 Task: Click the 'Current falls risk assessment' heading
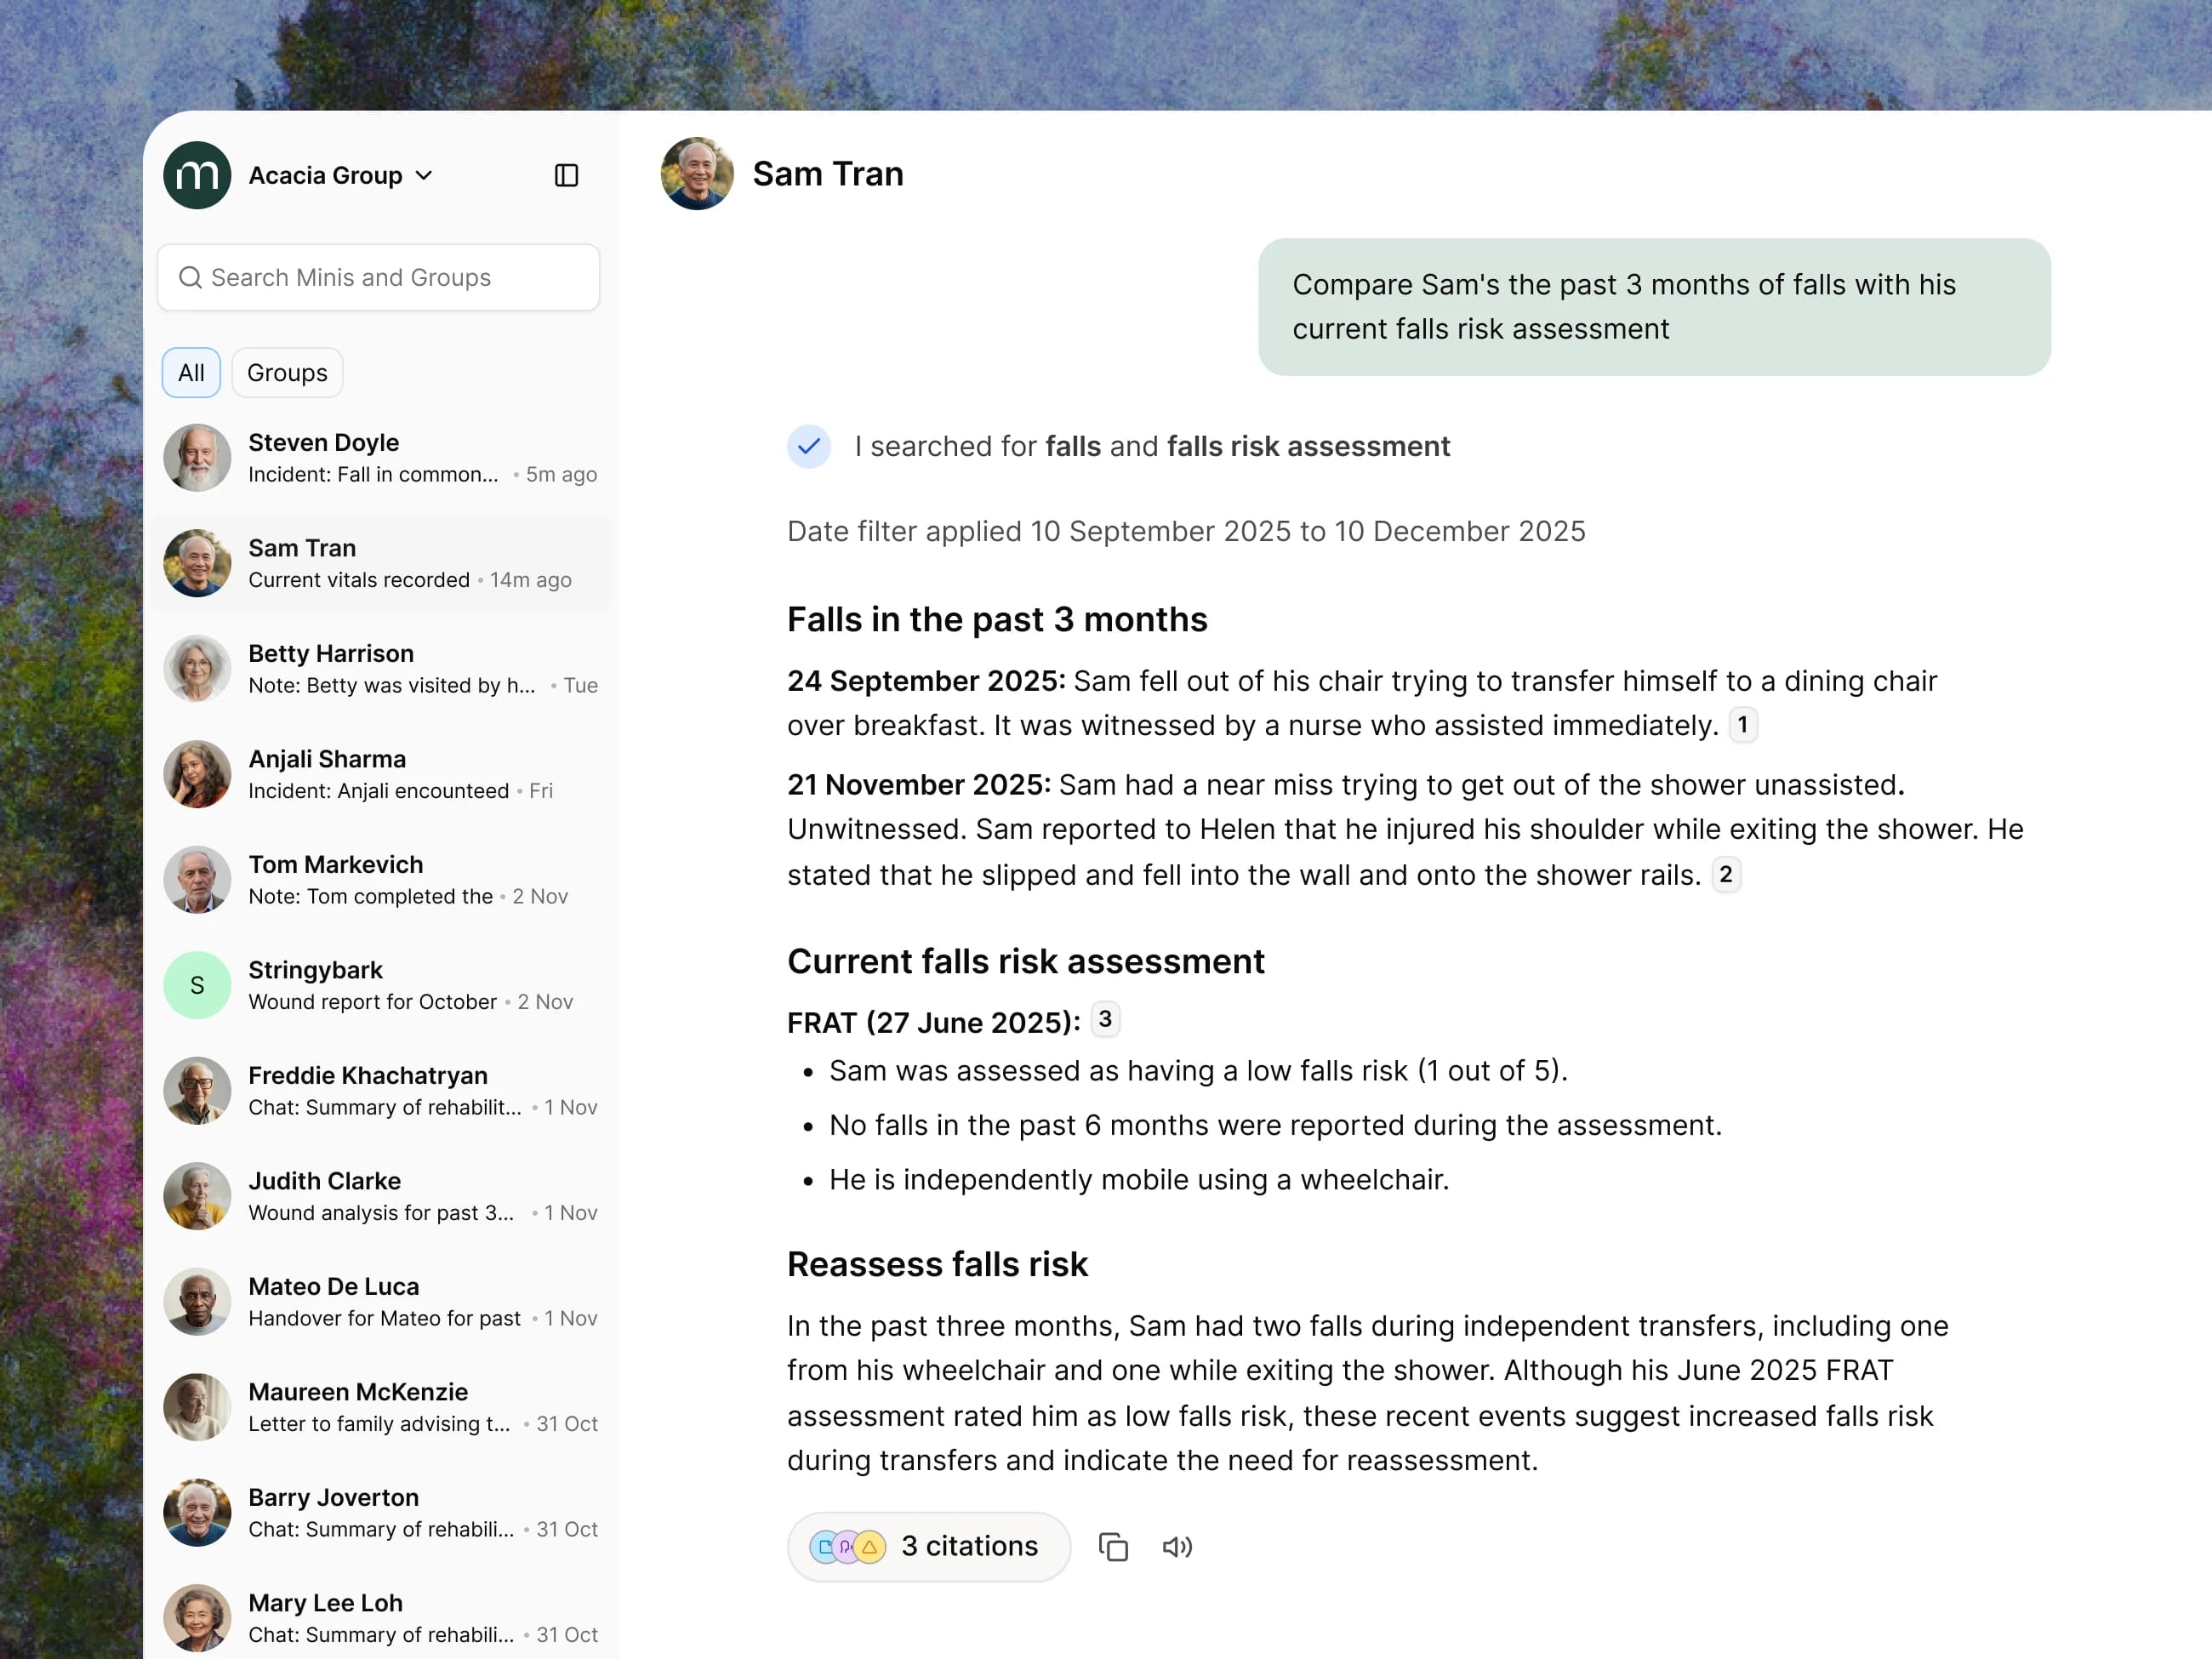click(x=1026, y=961)
